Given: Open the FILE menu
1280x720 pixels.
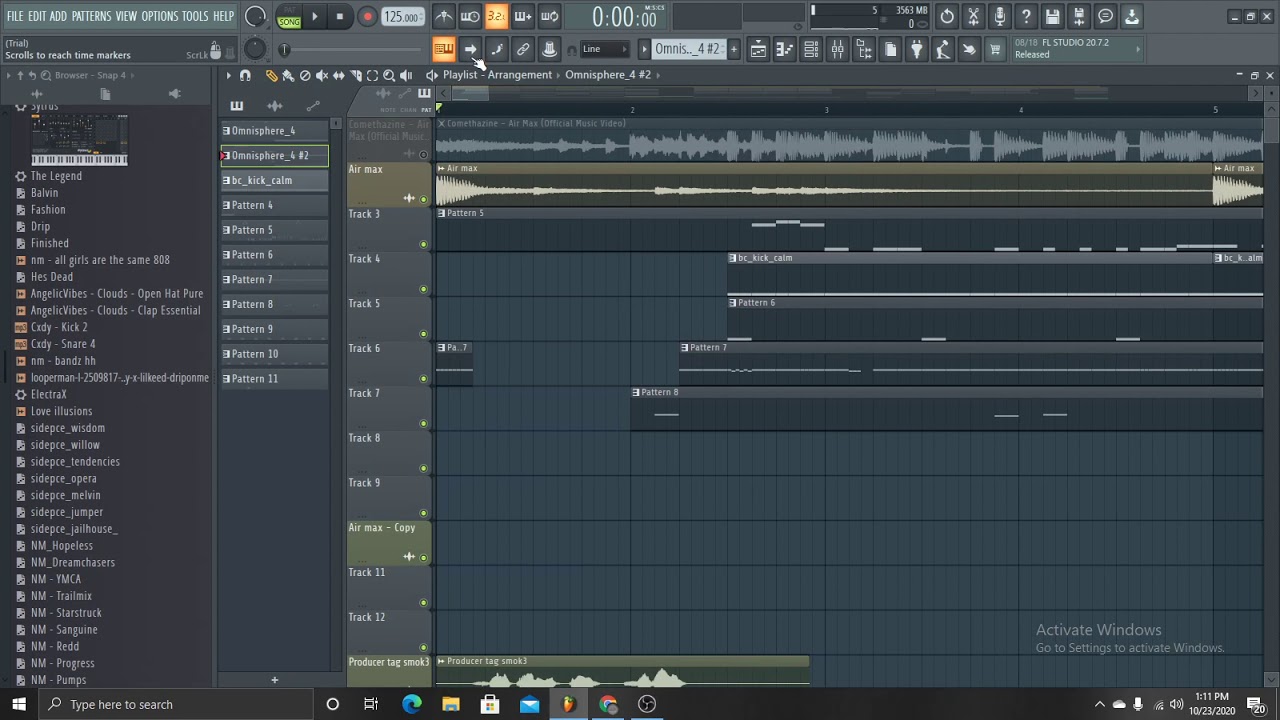Looking at the screenshot, I should (x=15, y=16).
